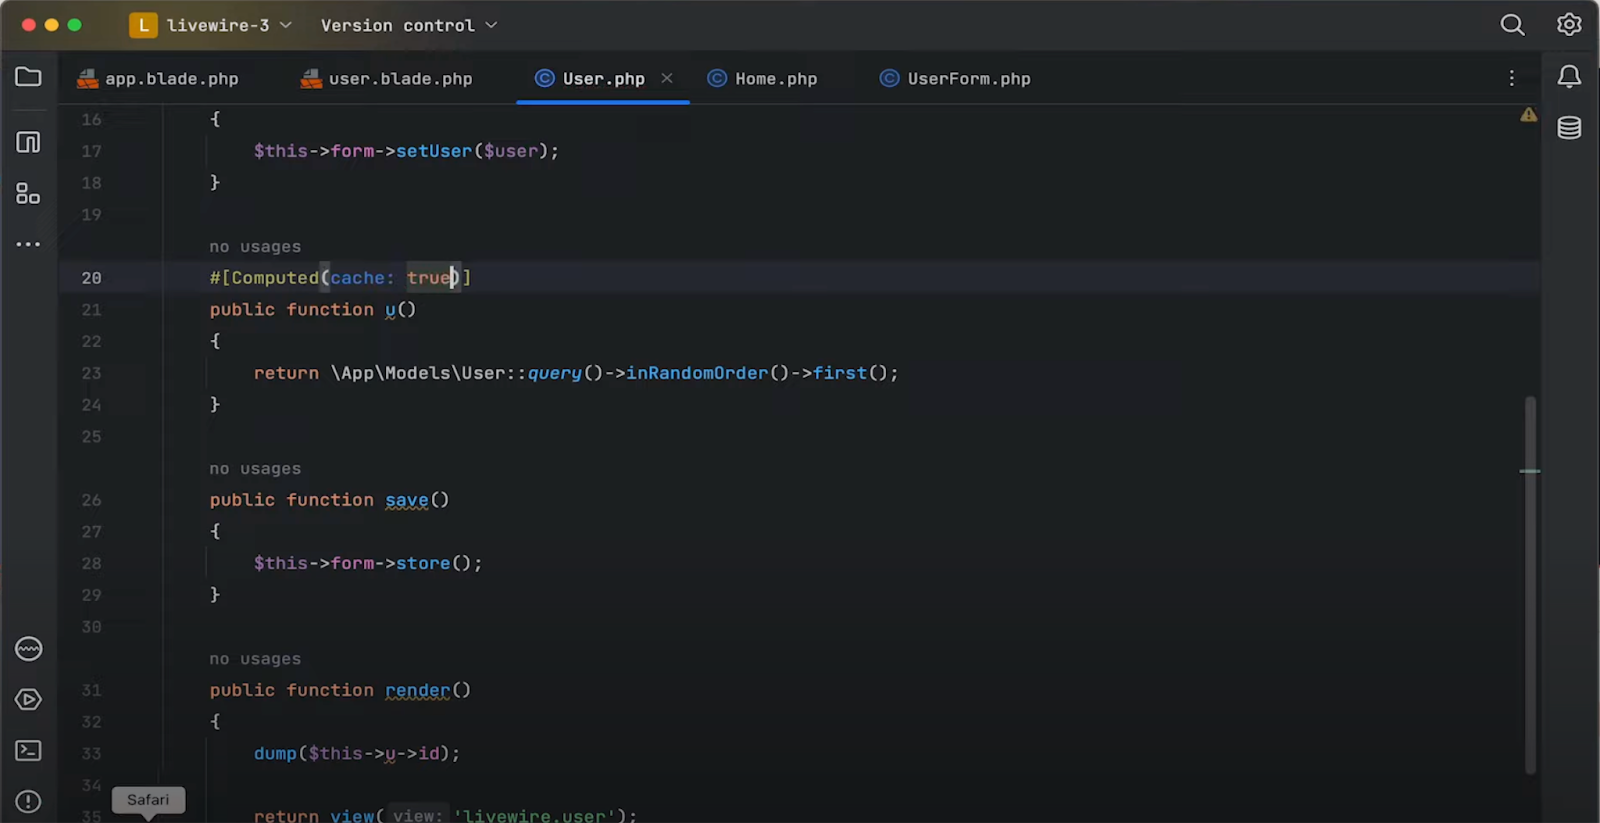
Task: Expand the livewire-3 project dropdown
Action: click(229, 25)
